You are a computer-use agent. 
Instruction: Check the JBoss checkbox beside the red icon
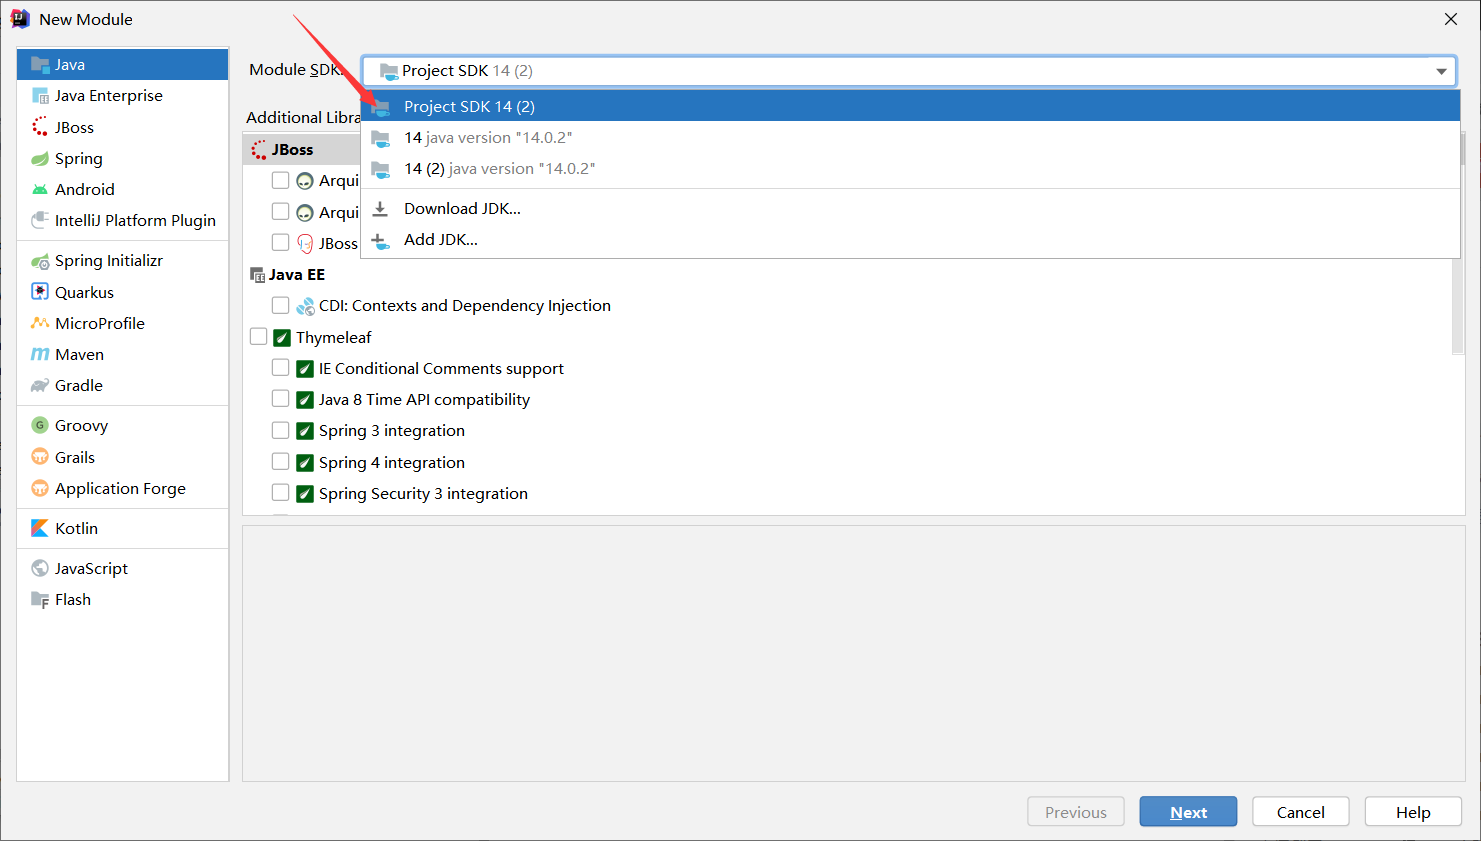pos(281,243)
